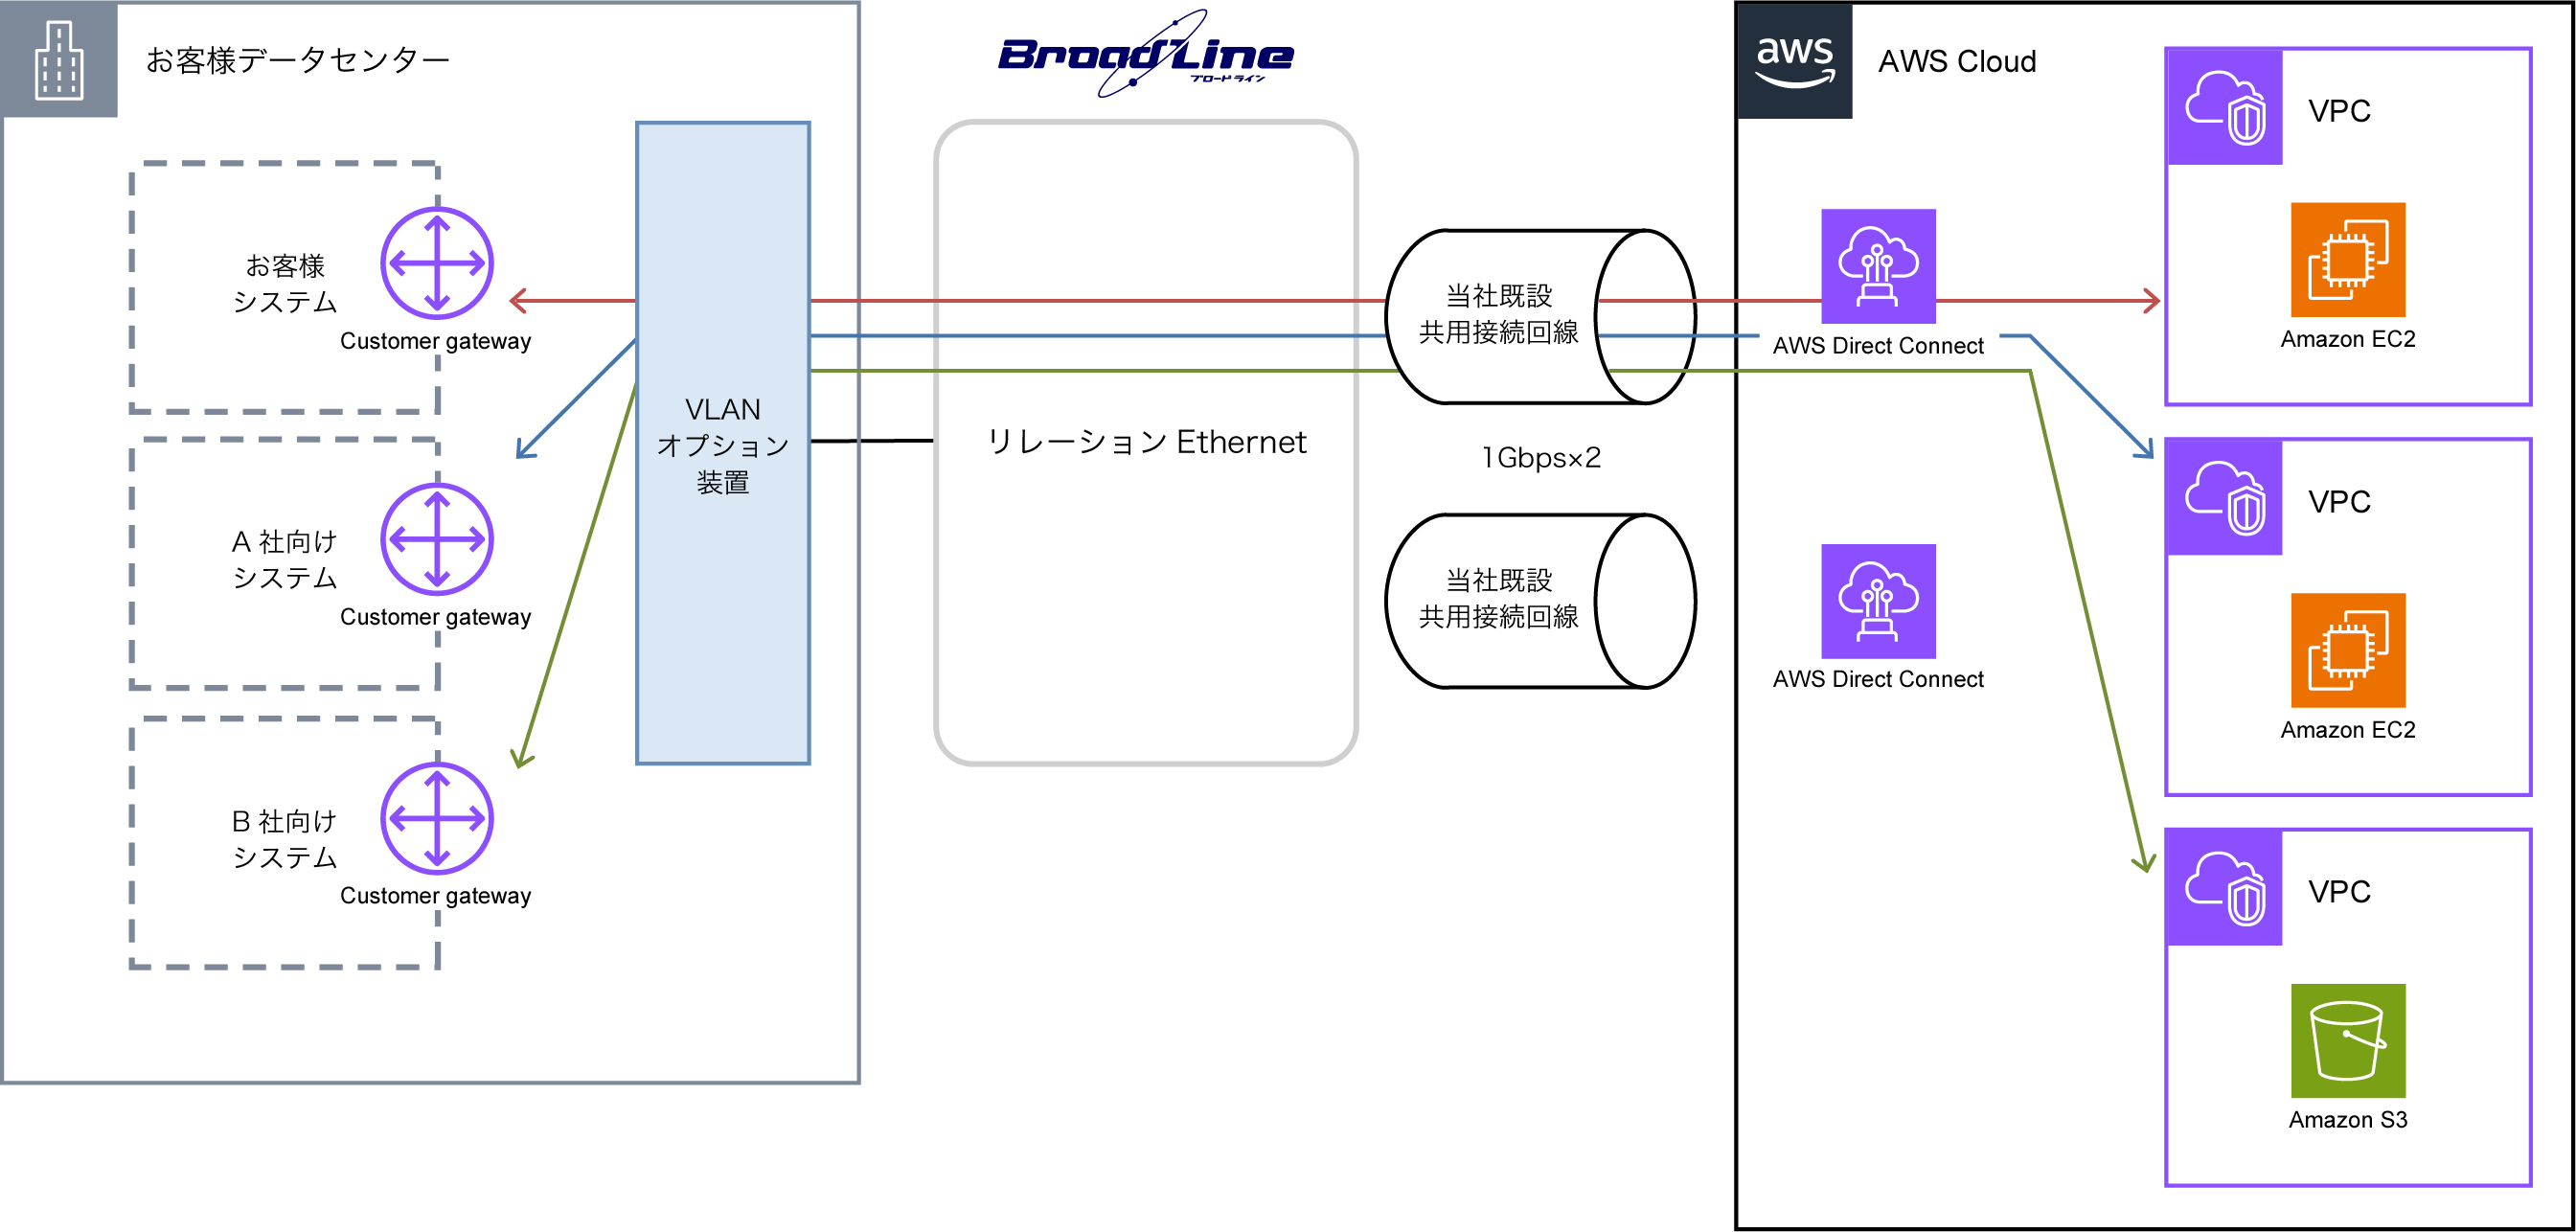The height and width of the screenshot is (1232, 2576).
Task: Click the VPC shield icon above Amazon S3
Action: pos(2225,888)
